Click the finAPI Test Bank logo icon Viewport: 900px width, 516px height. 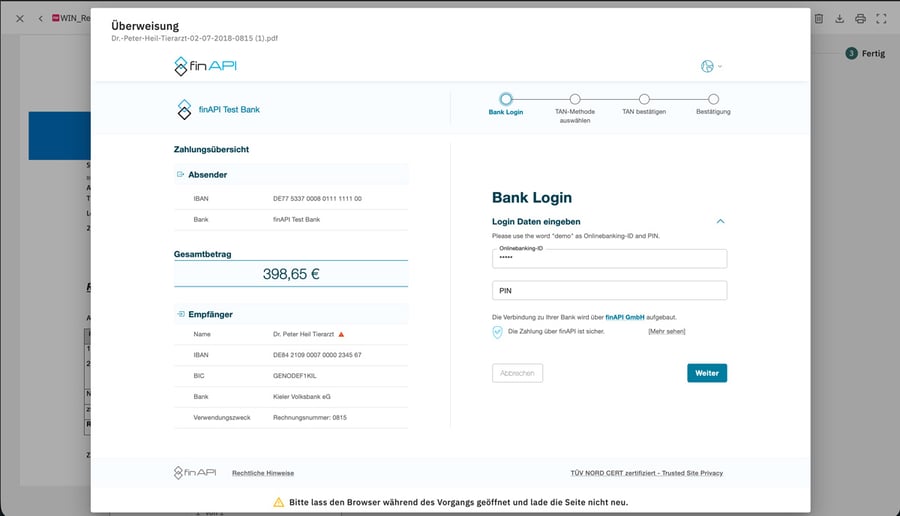coord(184,109)
